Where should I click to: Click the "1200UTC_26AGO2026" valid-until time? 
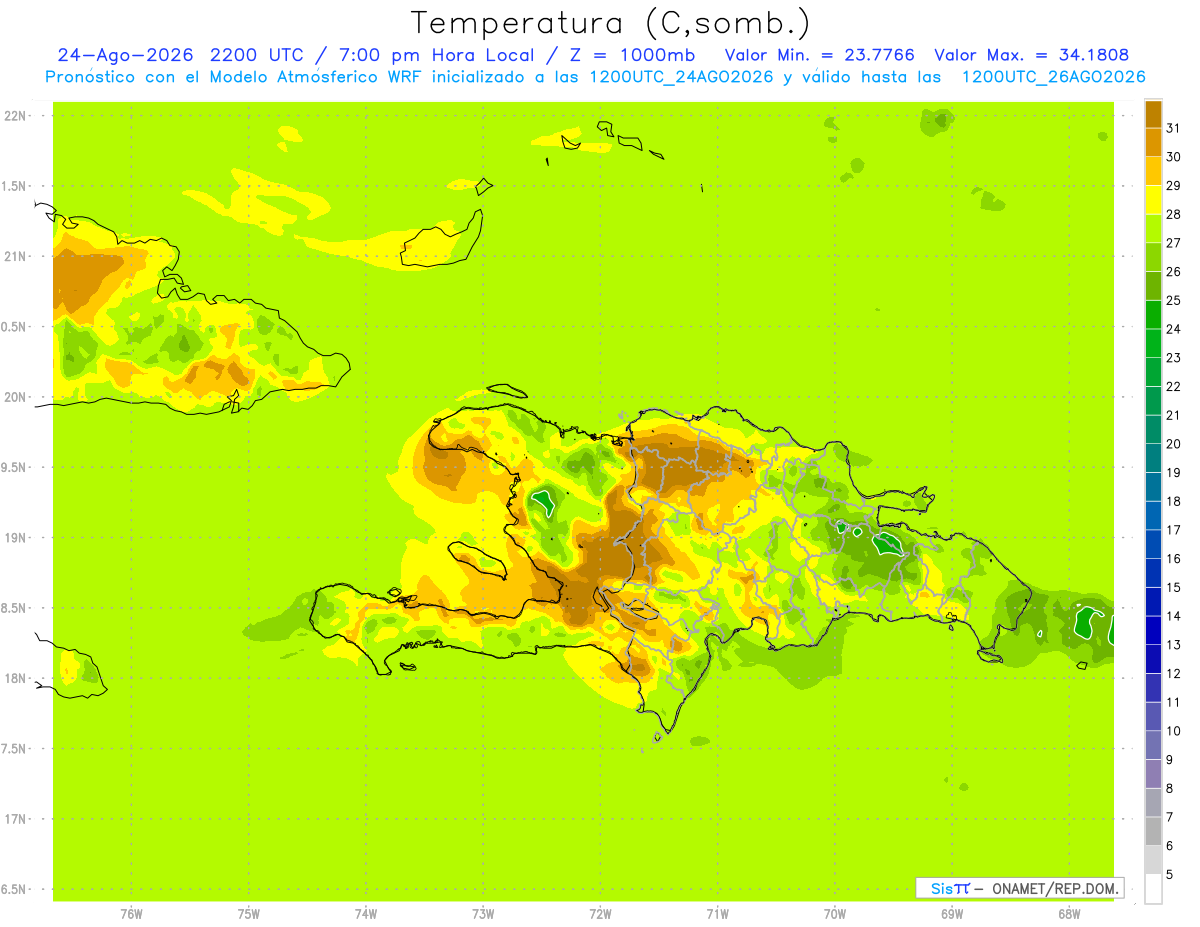click(1053, 77)
